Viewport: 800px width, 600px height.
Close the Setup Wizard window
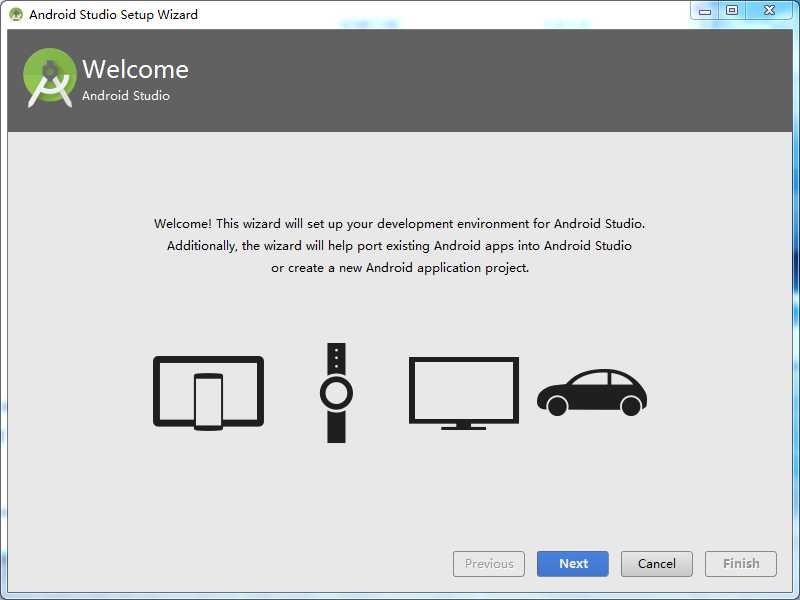coord(769,11)
